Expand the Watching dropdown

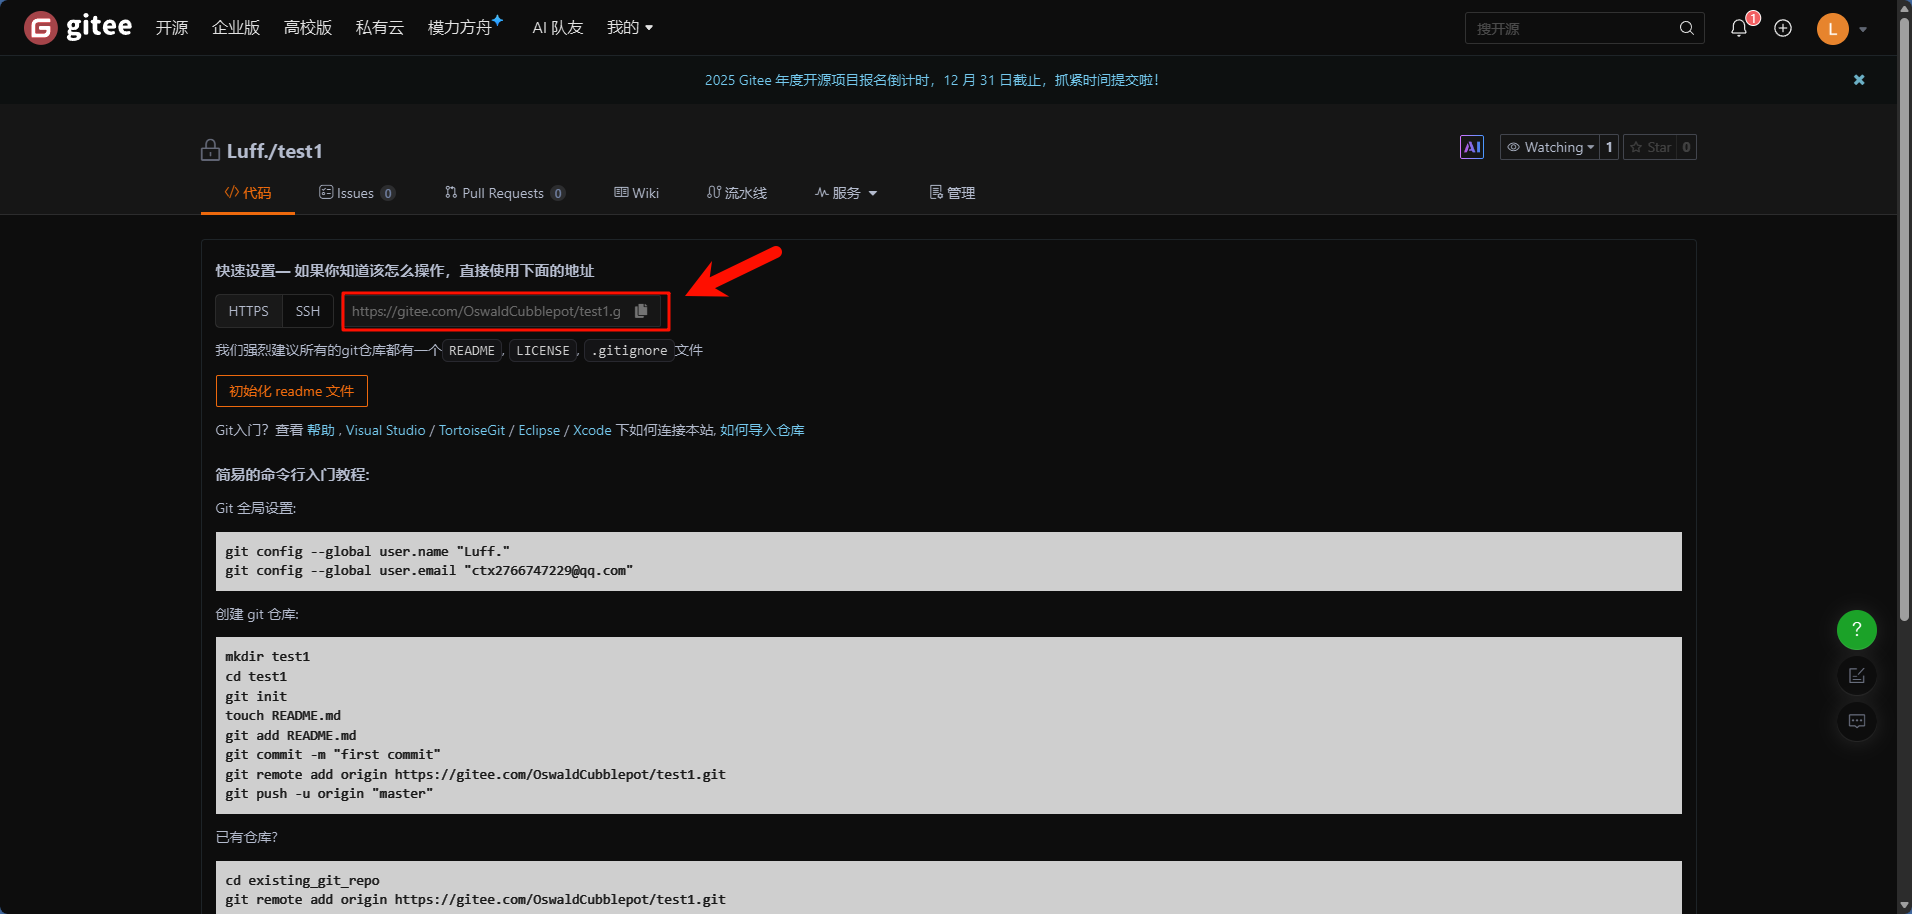tap(1549, 147)
